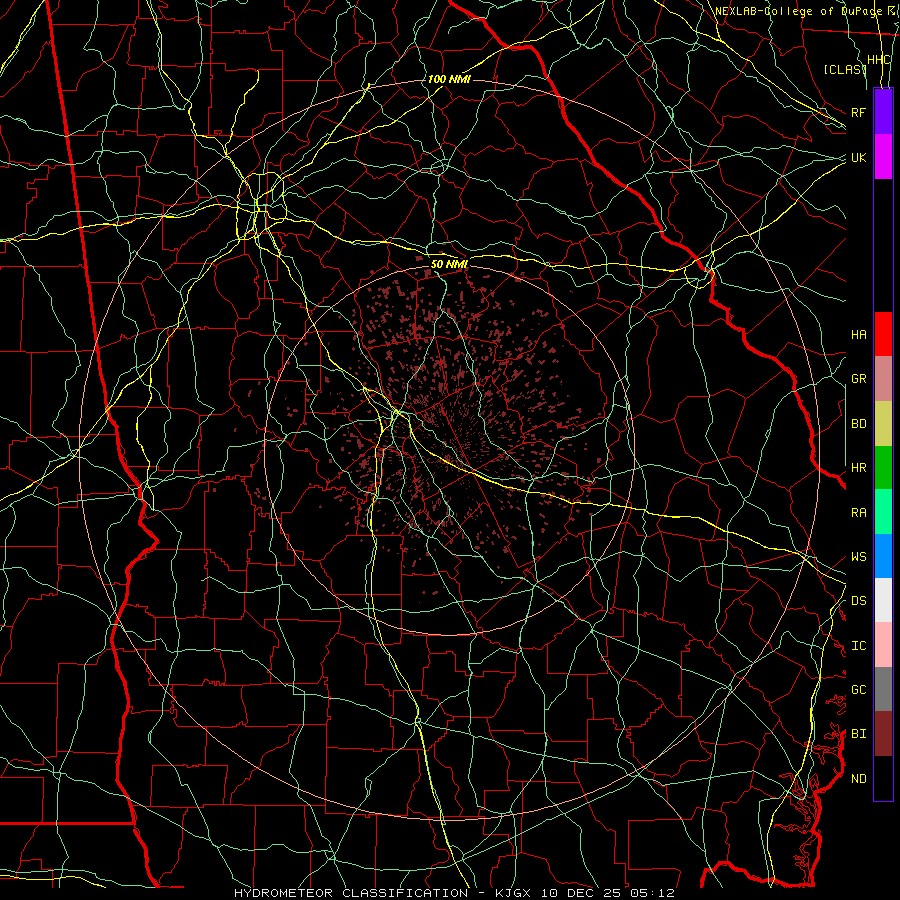Click the "BI" legend label

(859, 734)
